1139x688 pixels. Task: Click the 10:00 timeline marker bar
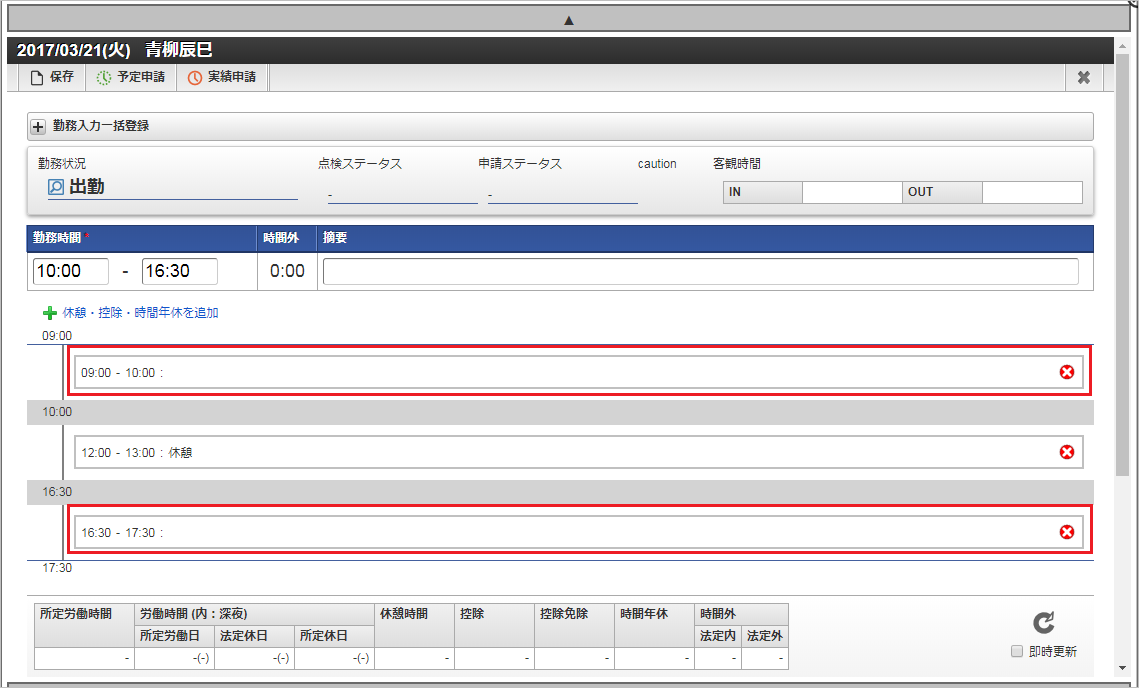[x=560, y=412]
